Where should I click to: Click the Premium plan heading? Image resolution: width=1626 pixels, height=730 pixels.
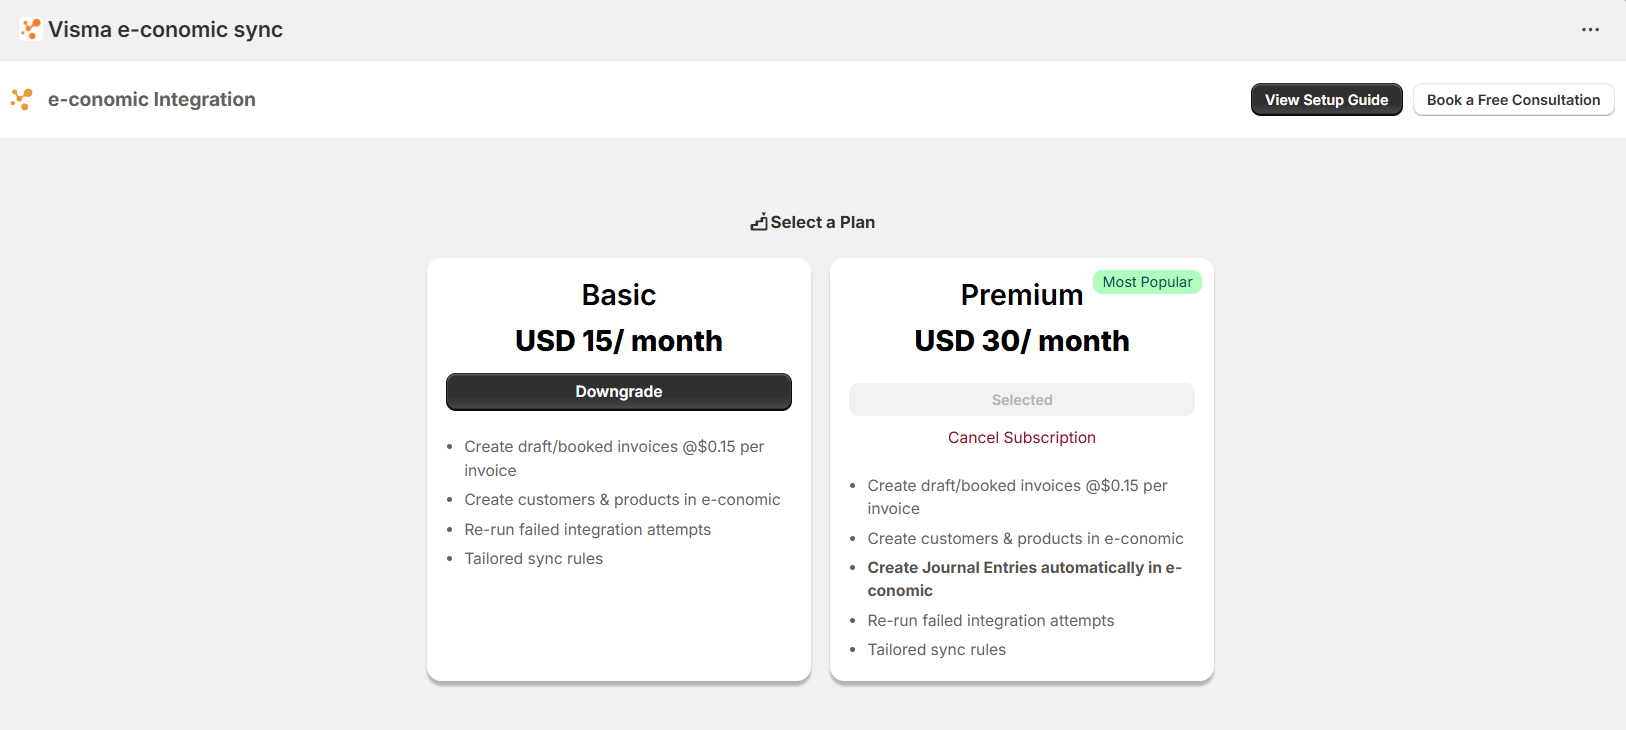tap(1021, 295)
